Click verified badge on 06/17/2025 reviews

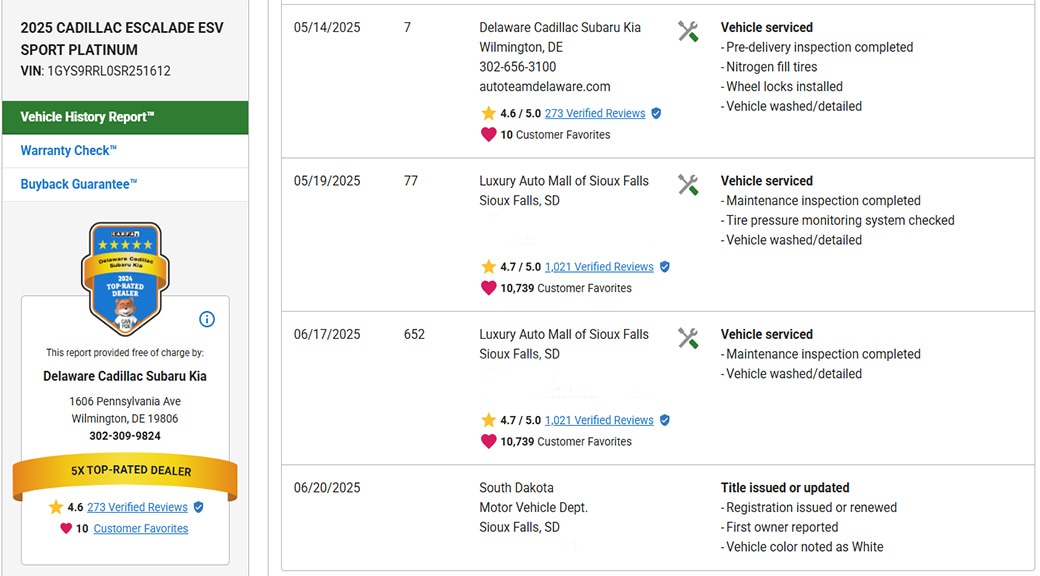click(665, 421)
